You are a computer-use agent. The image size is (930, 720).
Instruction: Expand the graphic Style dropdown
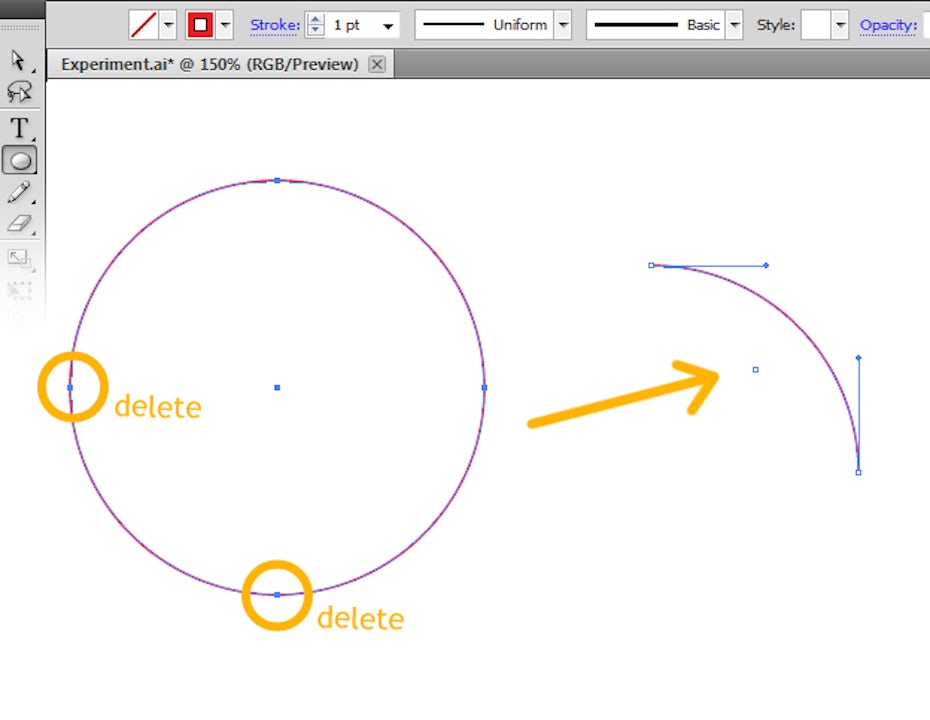point(840,25)
